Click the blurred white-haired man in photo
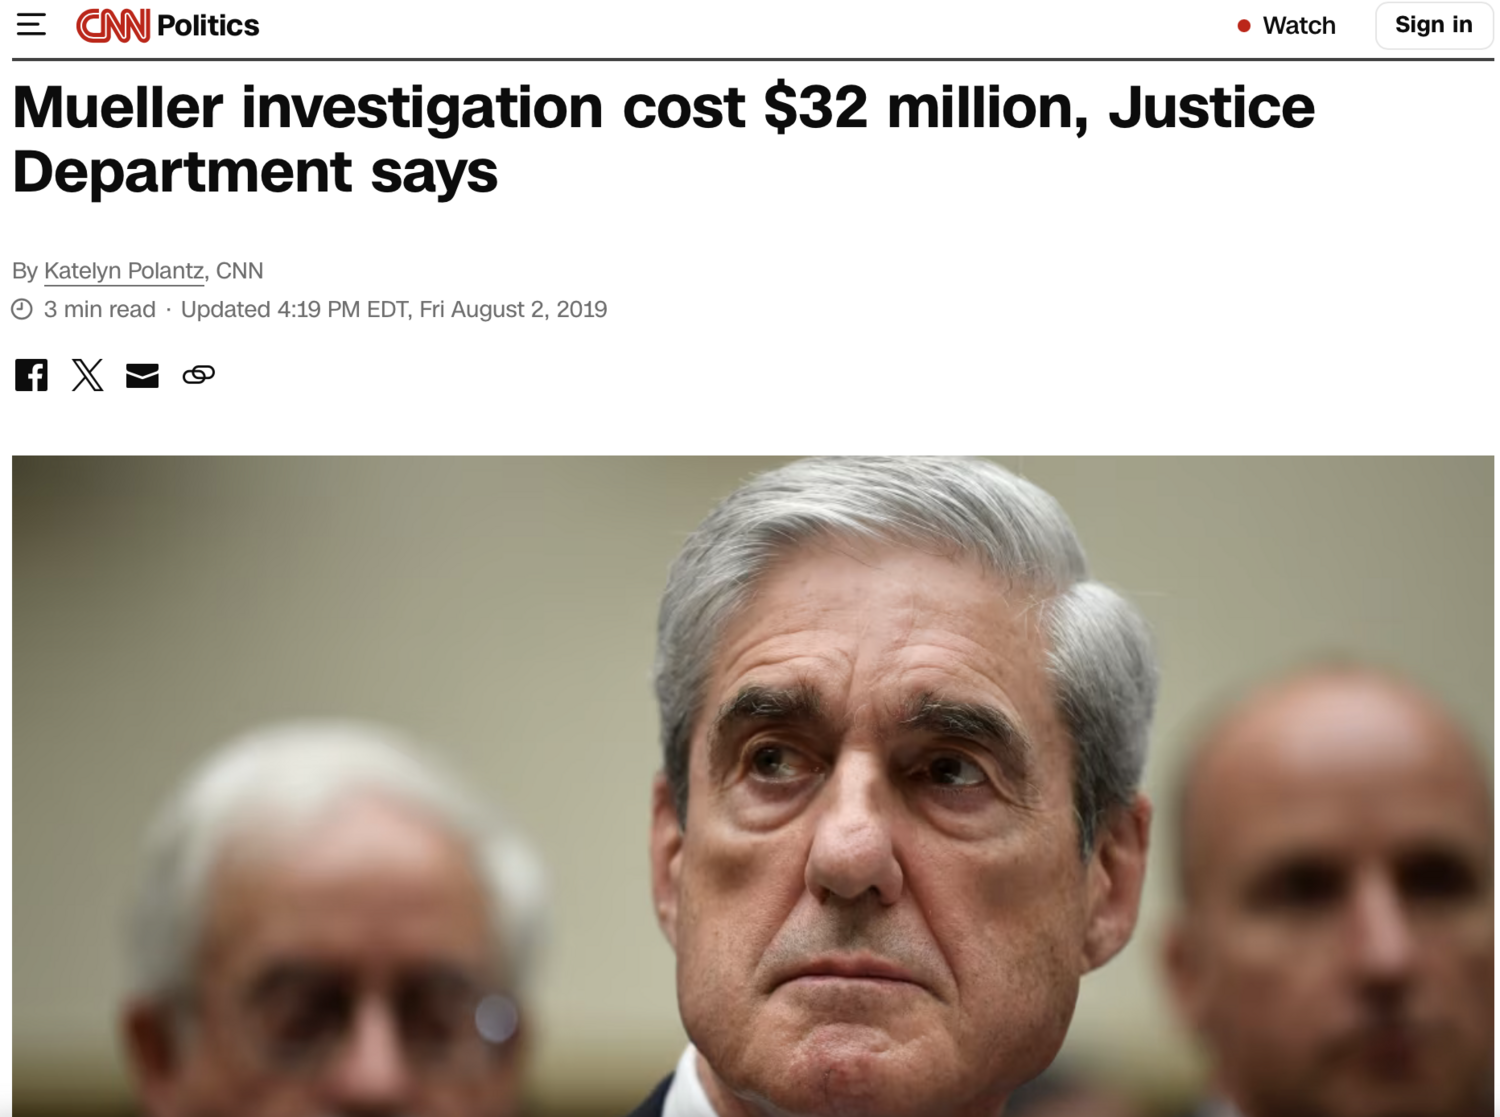The height and width of the screenshot is (1117, 1500). pos(330,930)
